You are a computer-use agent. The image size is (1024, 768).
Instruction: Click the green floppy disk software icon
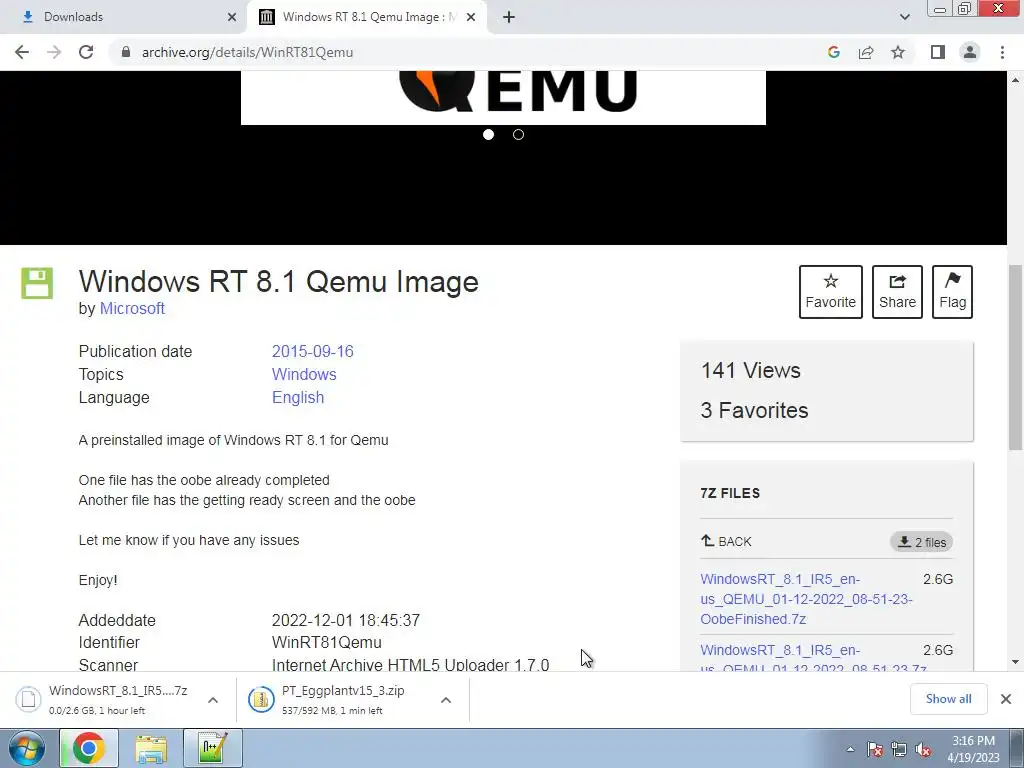[37, 283]
